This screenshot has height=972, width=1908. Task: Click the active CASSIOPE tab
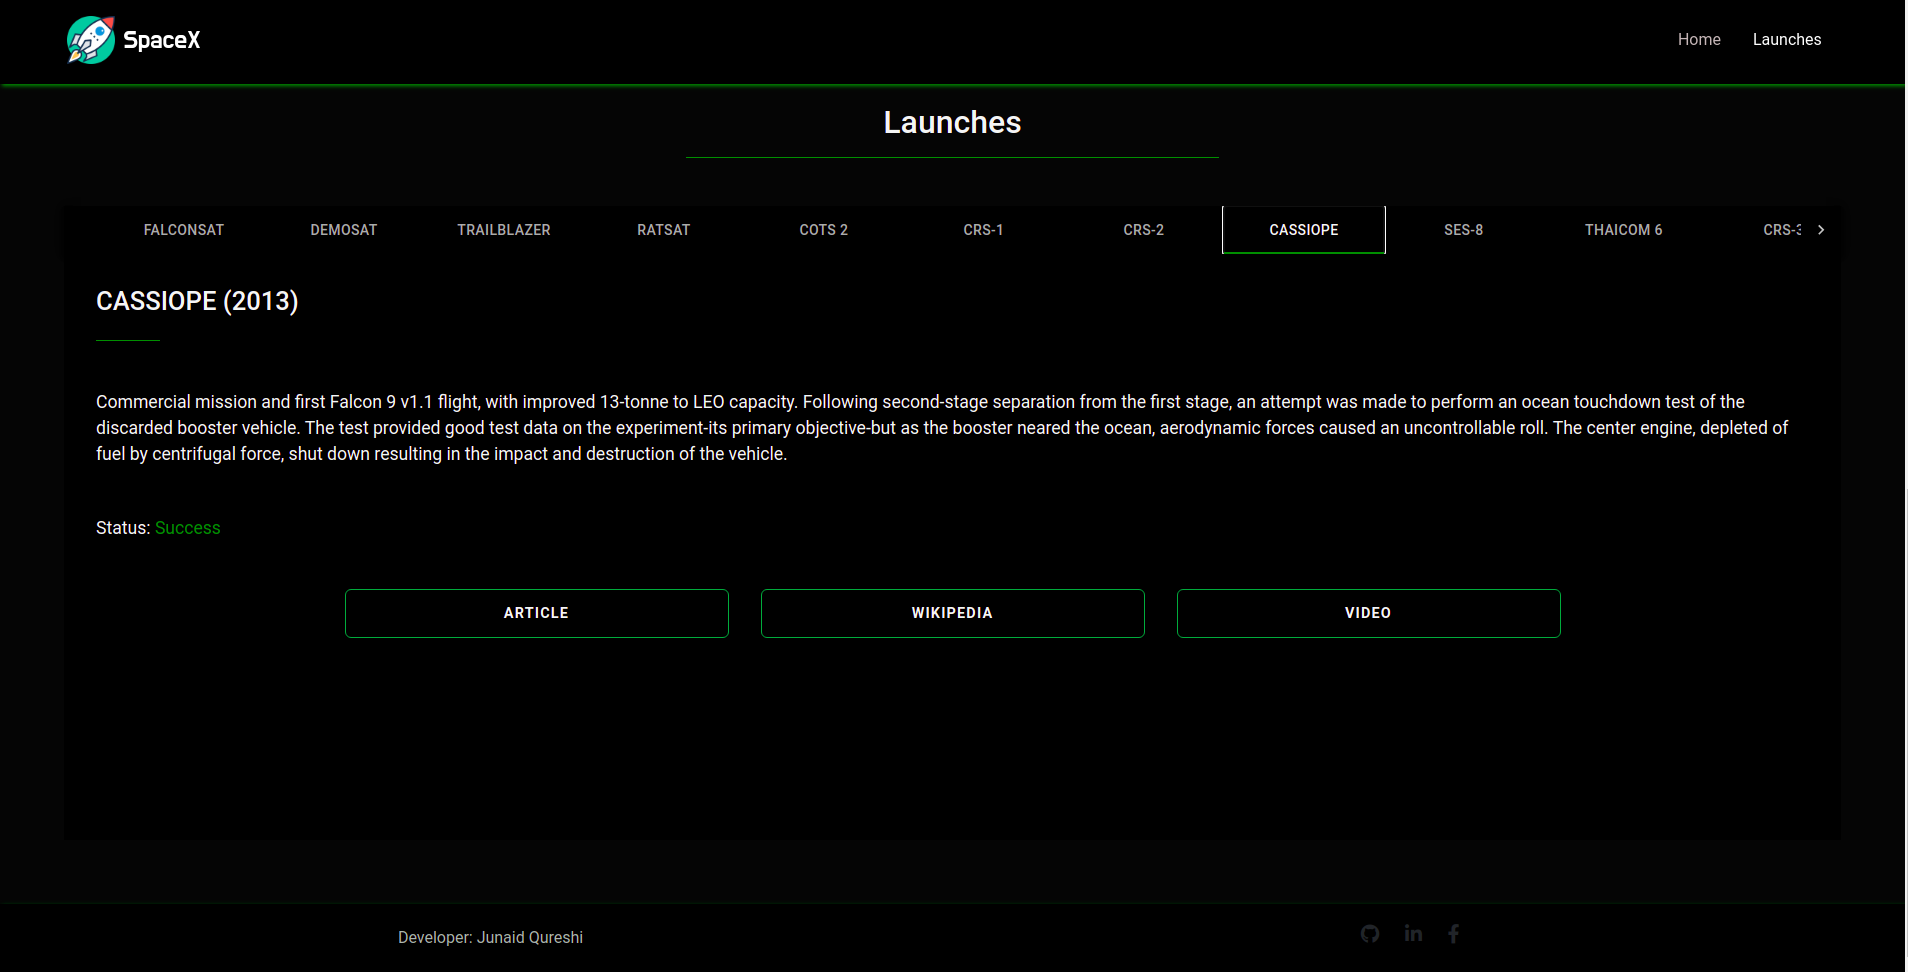(1304, 230)
